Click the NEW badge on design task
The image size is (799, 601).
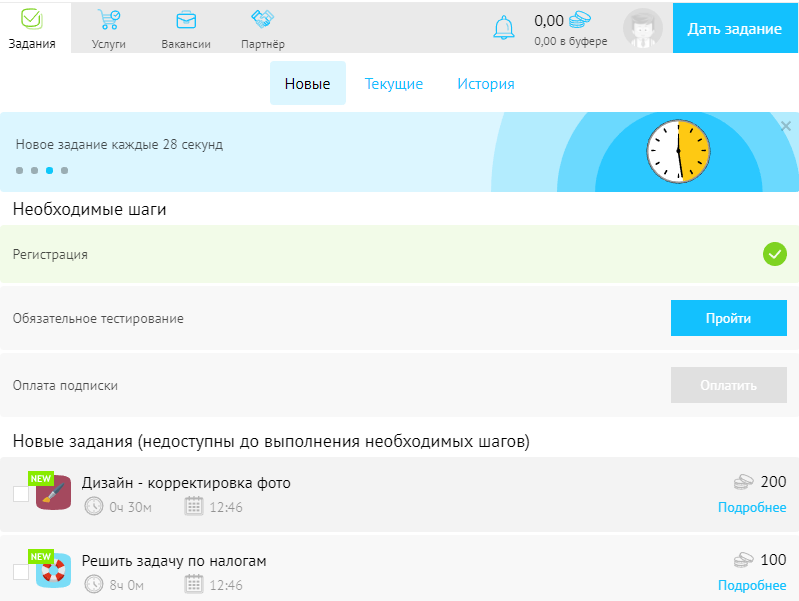point(41,479)
